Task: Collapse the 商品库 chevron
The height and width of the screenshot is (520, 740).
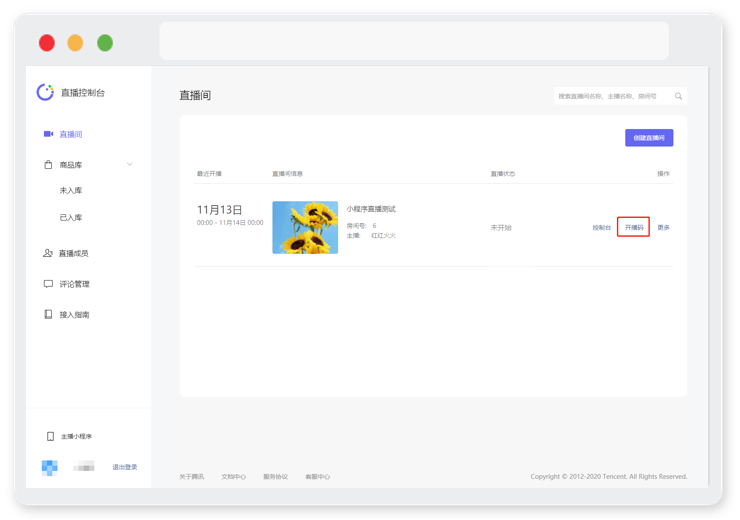Action: [x=129, y=164]
